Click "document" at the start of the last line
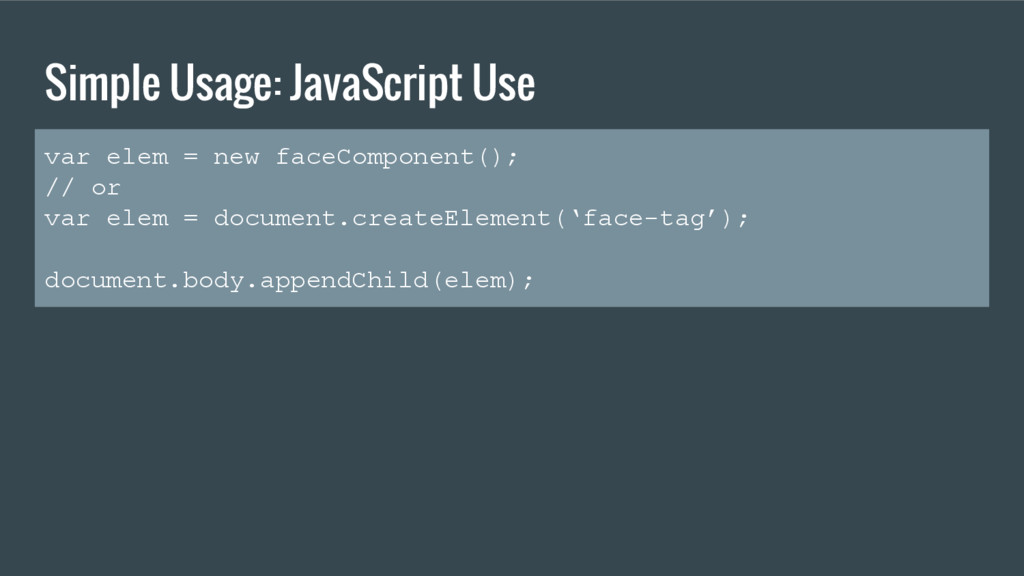Screen dimensions: 1024x576 [x=106, y=280]
